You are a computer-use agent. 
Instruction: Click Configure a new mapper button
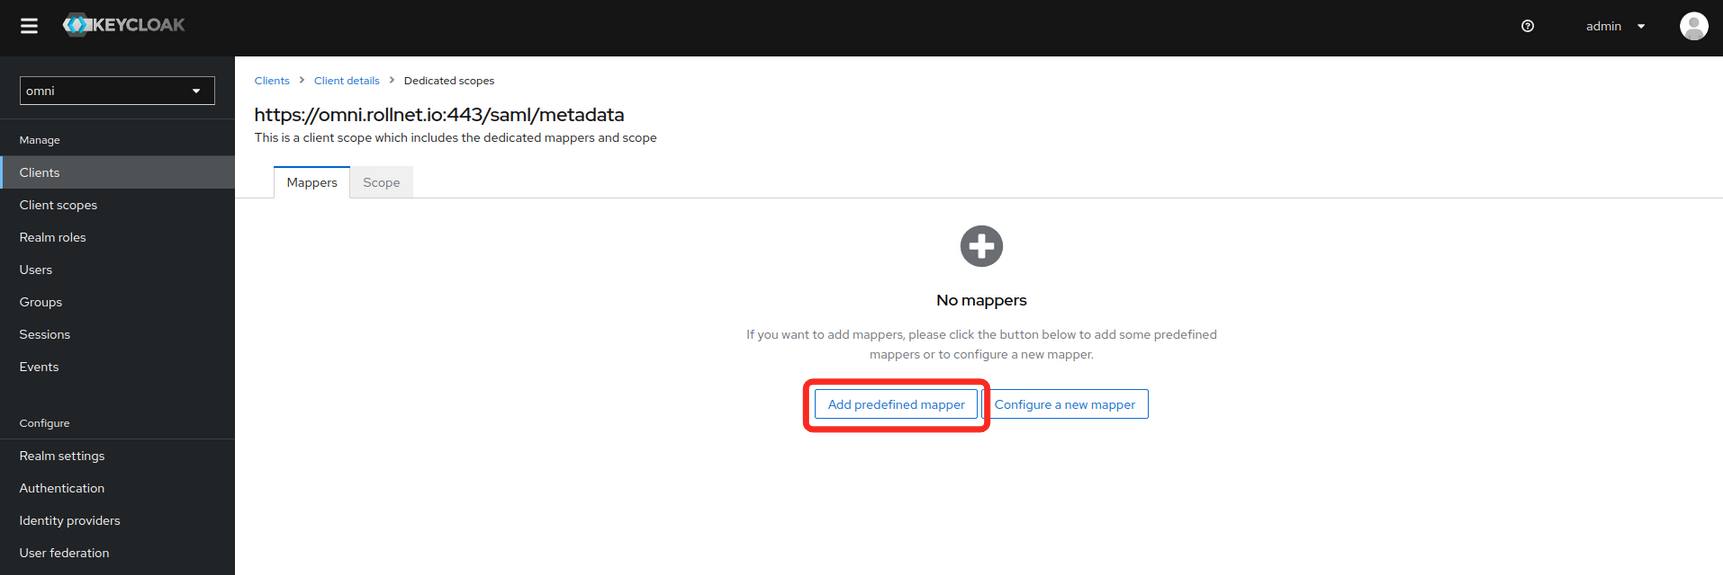coord(1064,404)
